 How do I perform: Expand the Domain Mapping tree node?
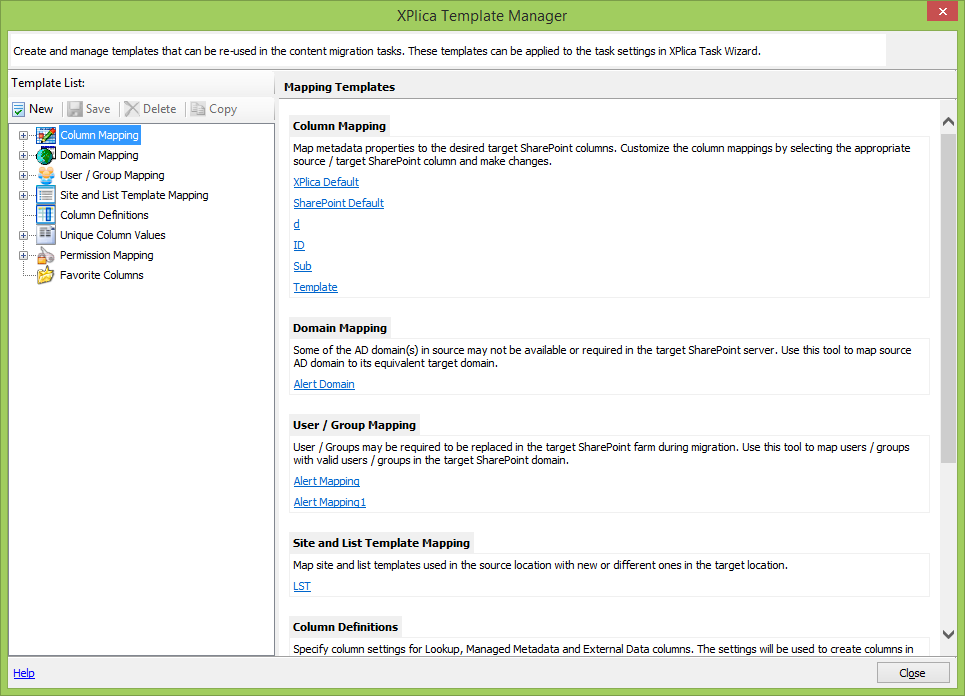point(23,156)
